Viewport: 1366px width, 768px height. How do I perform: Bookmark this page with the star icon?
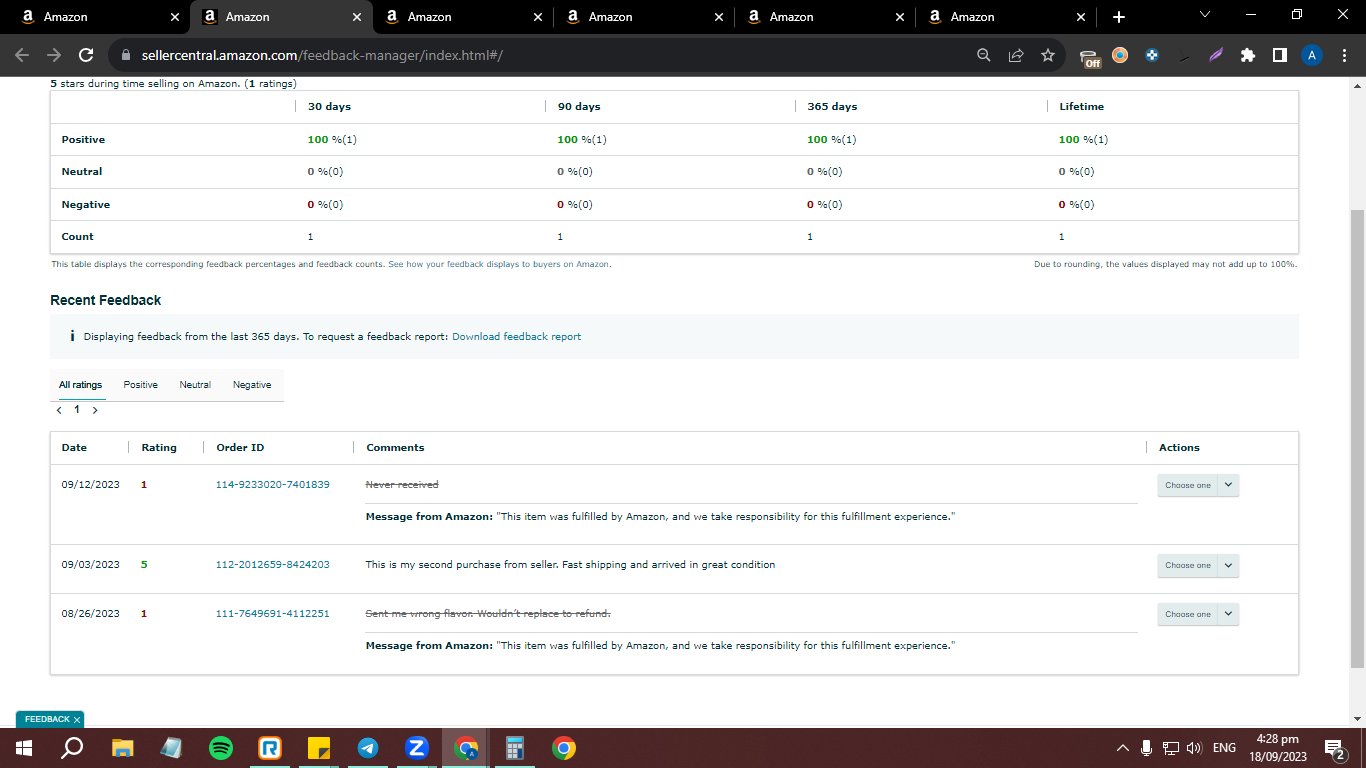coord(1048,55)
